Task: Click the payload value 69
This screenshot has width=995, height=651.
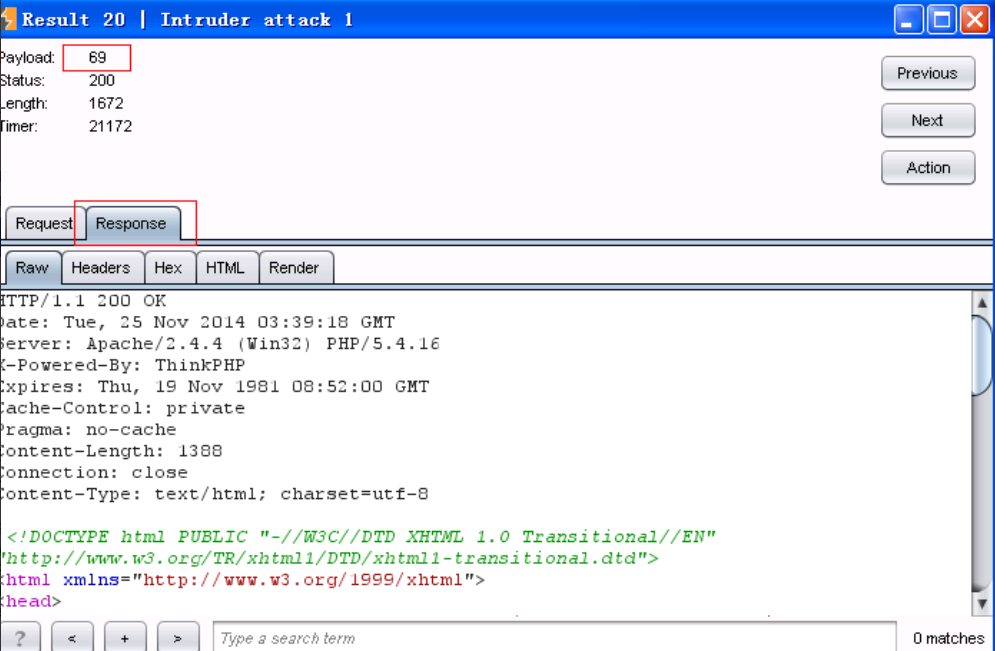Action: [97, 58]
